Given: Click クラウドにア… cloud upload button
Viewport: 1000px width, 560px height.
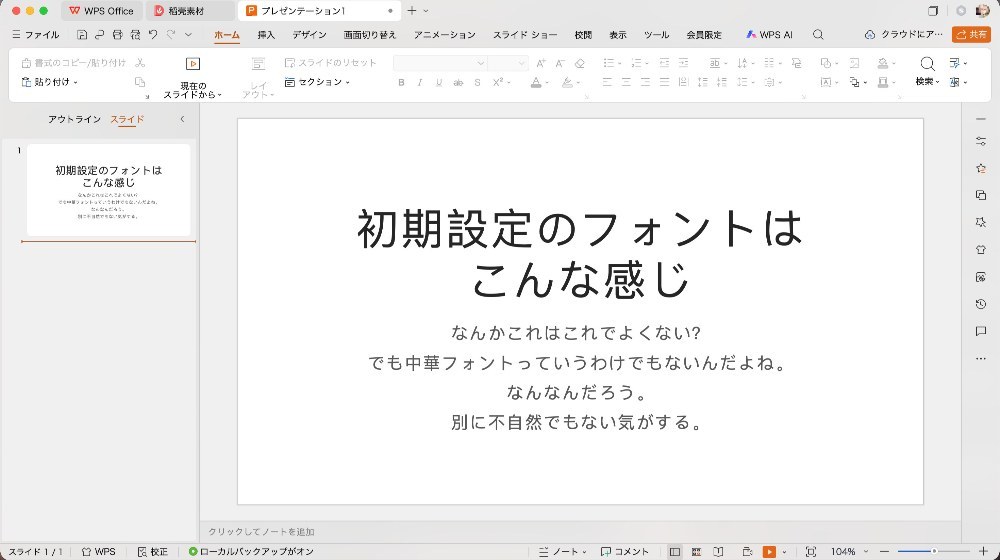Looking at the screenshot, I should point(904,34).
